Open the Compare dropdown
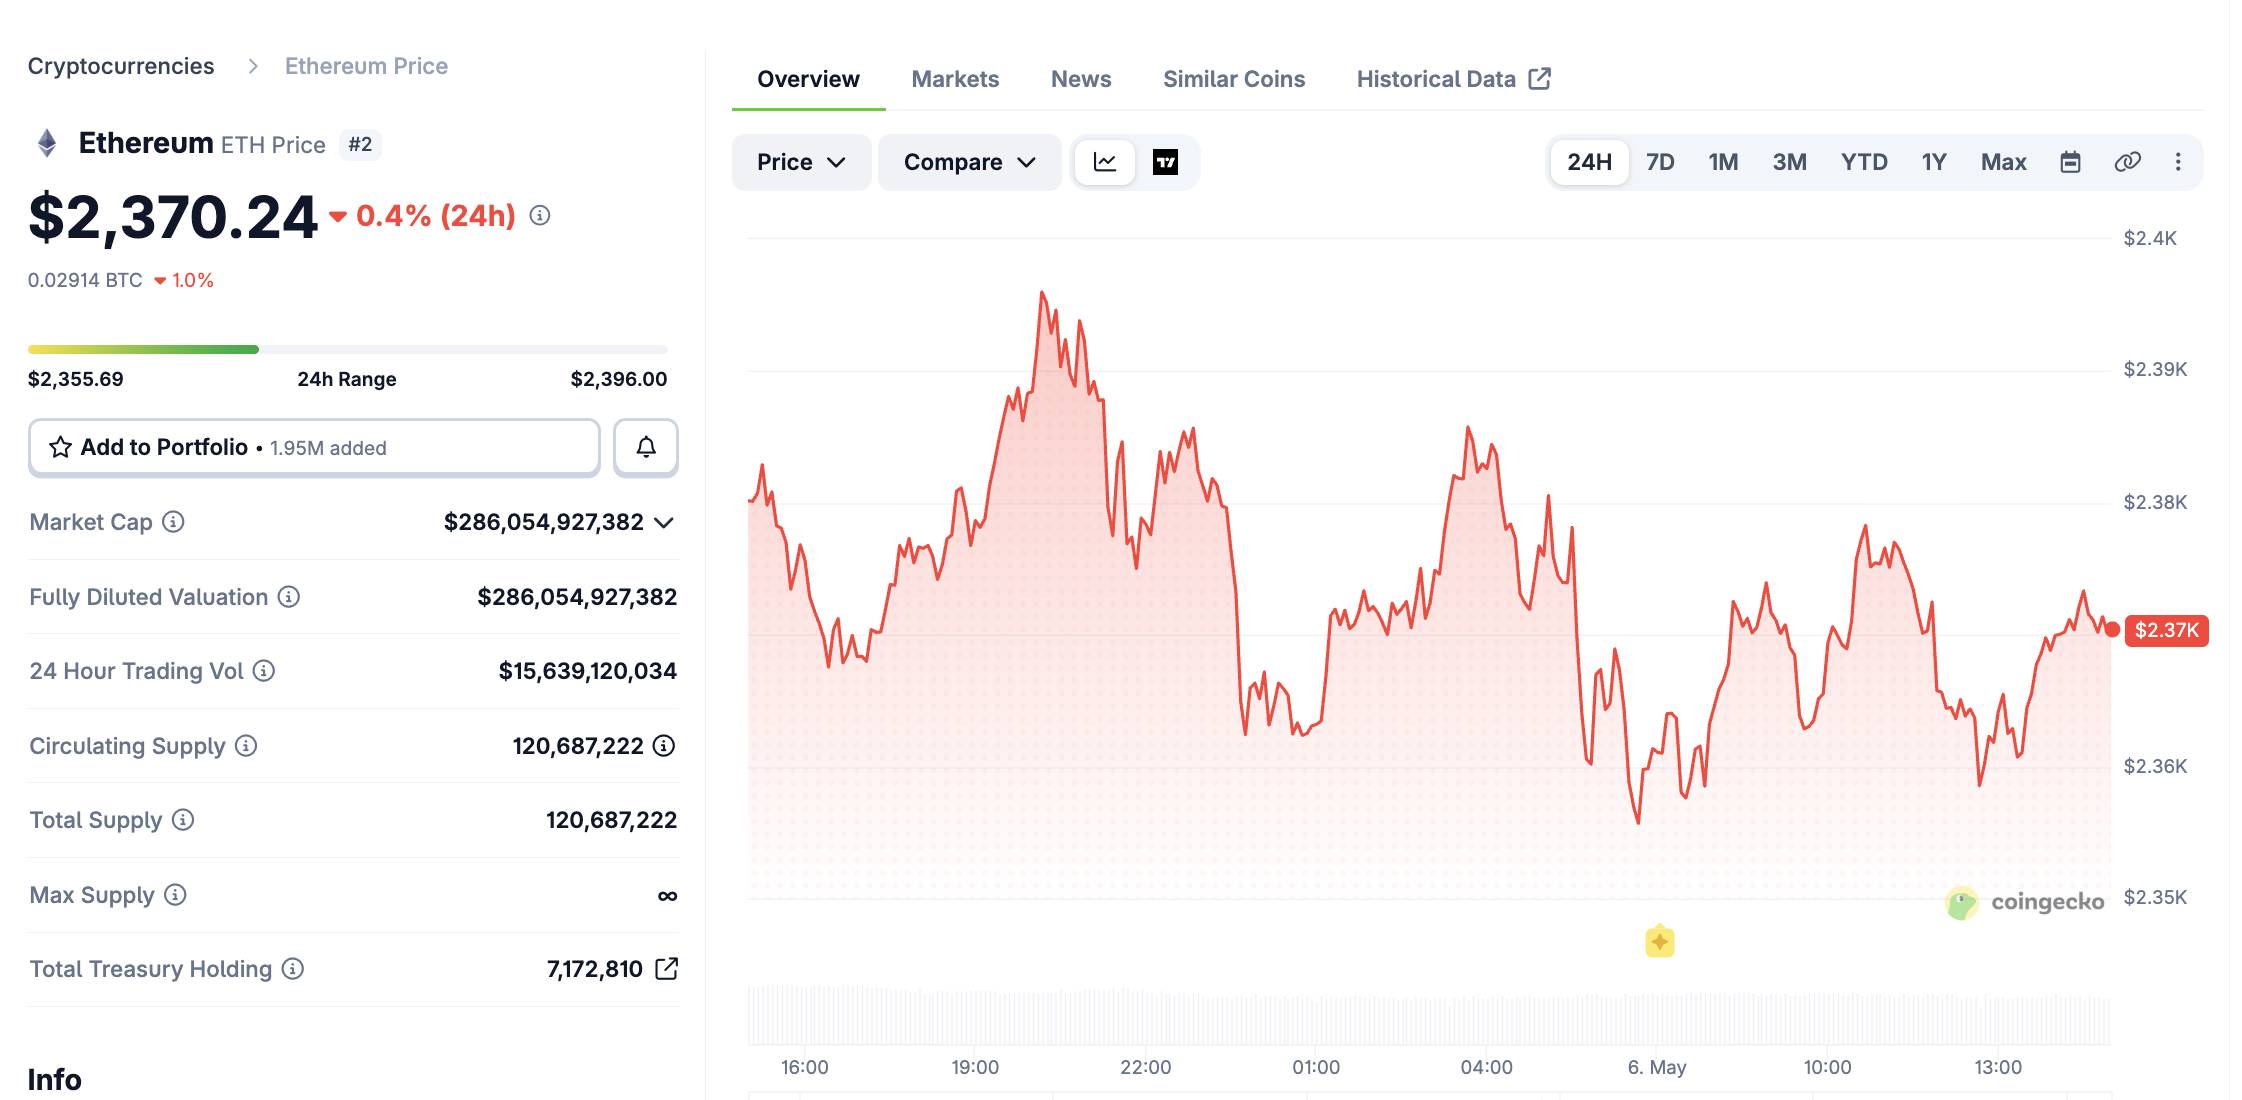The image size is (2242, 1100). [969, 162]
